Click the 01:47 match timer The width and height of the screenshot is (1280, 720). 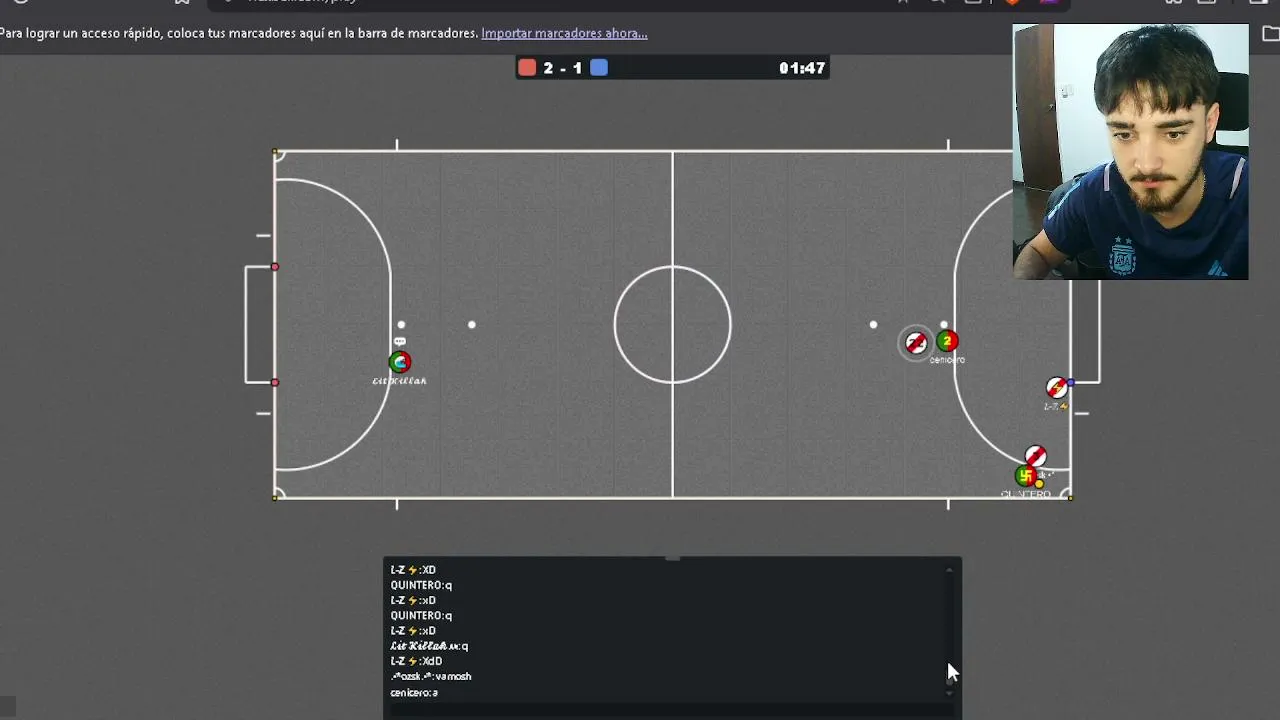pyautogui.click(x=802, y=68)
